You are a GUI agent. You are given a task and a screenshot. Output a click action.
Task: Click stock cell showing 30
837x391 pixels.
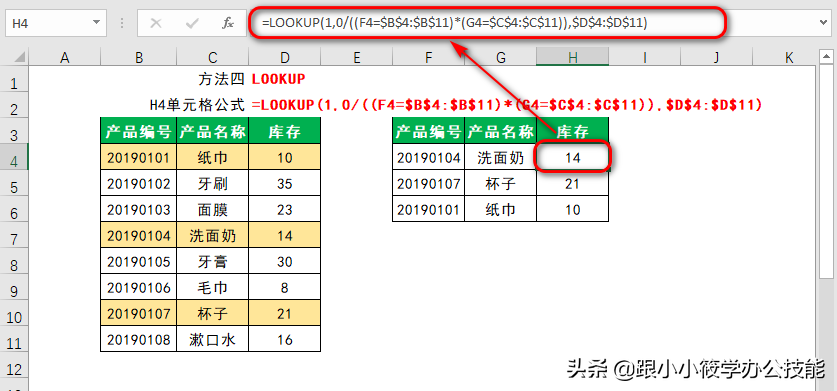285,261
